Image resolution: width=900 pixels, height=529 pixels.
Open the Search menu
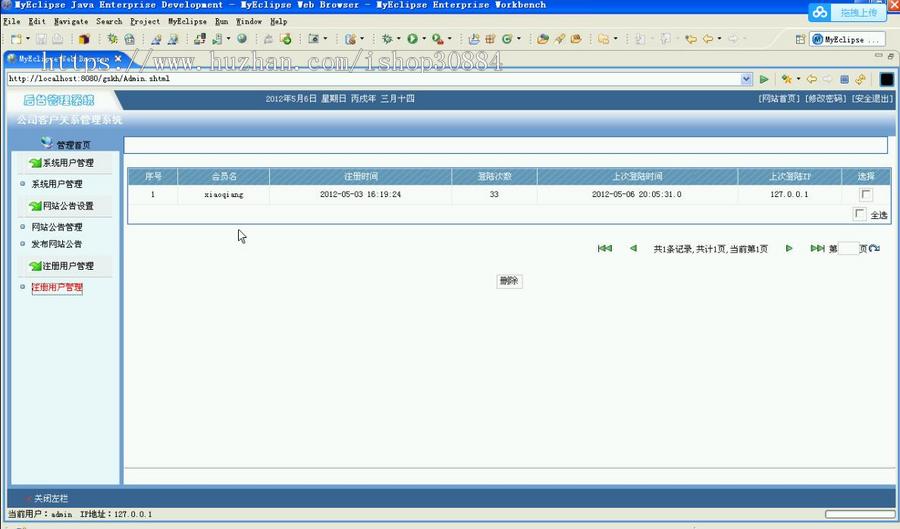coord(109,21)
